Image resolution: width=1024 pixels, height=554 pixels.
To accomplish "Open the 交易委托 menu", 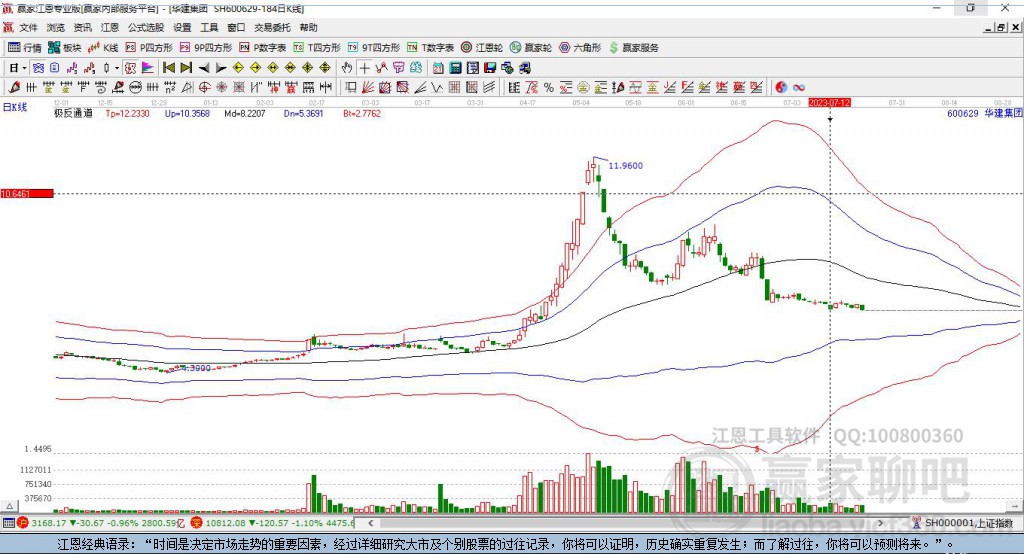I will 272,27.
